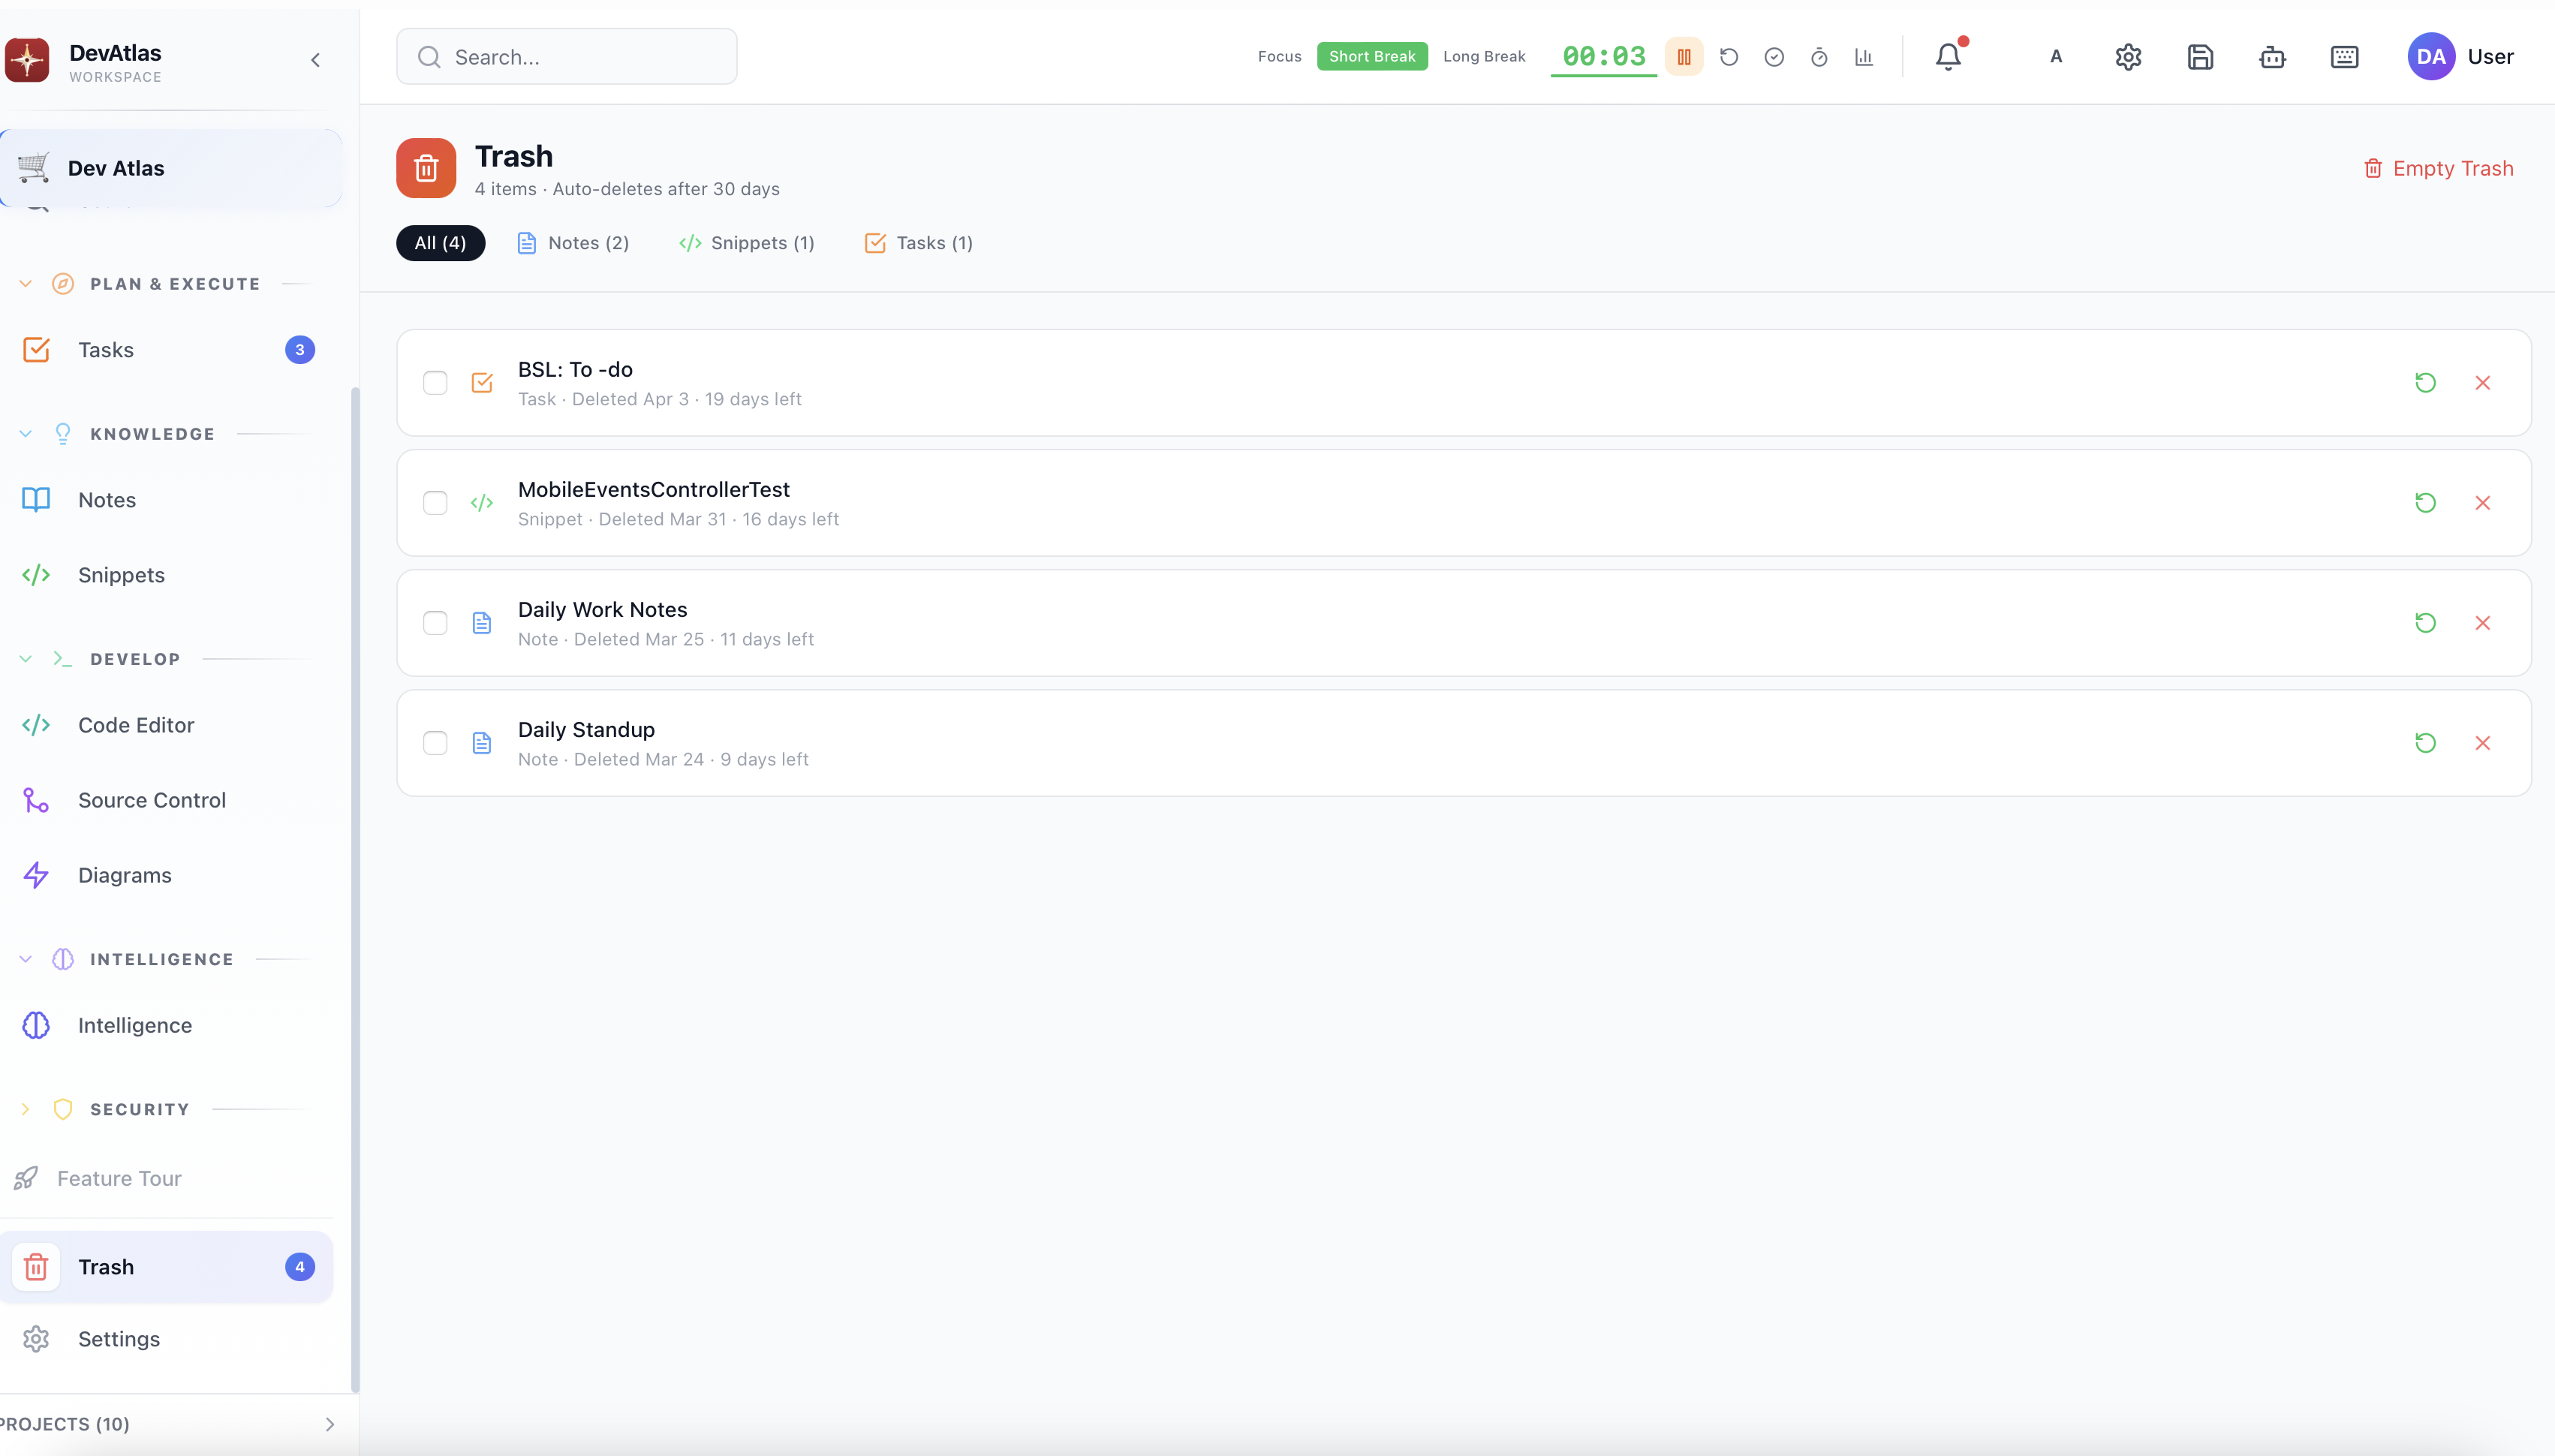Expand the Projects (10) panel
The width and height of the screenshot is (2555, 1456).
click(x=329, y=1424)
